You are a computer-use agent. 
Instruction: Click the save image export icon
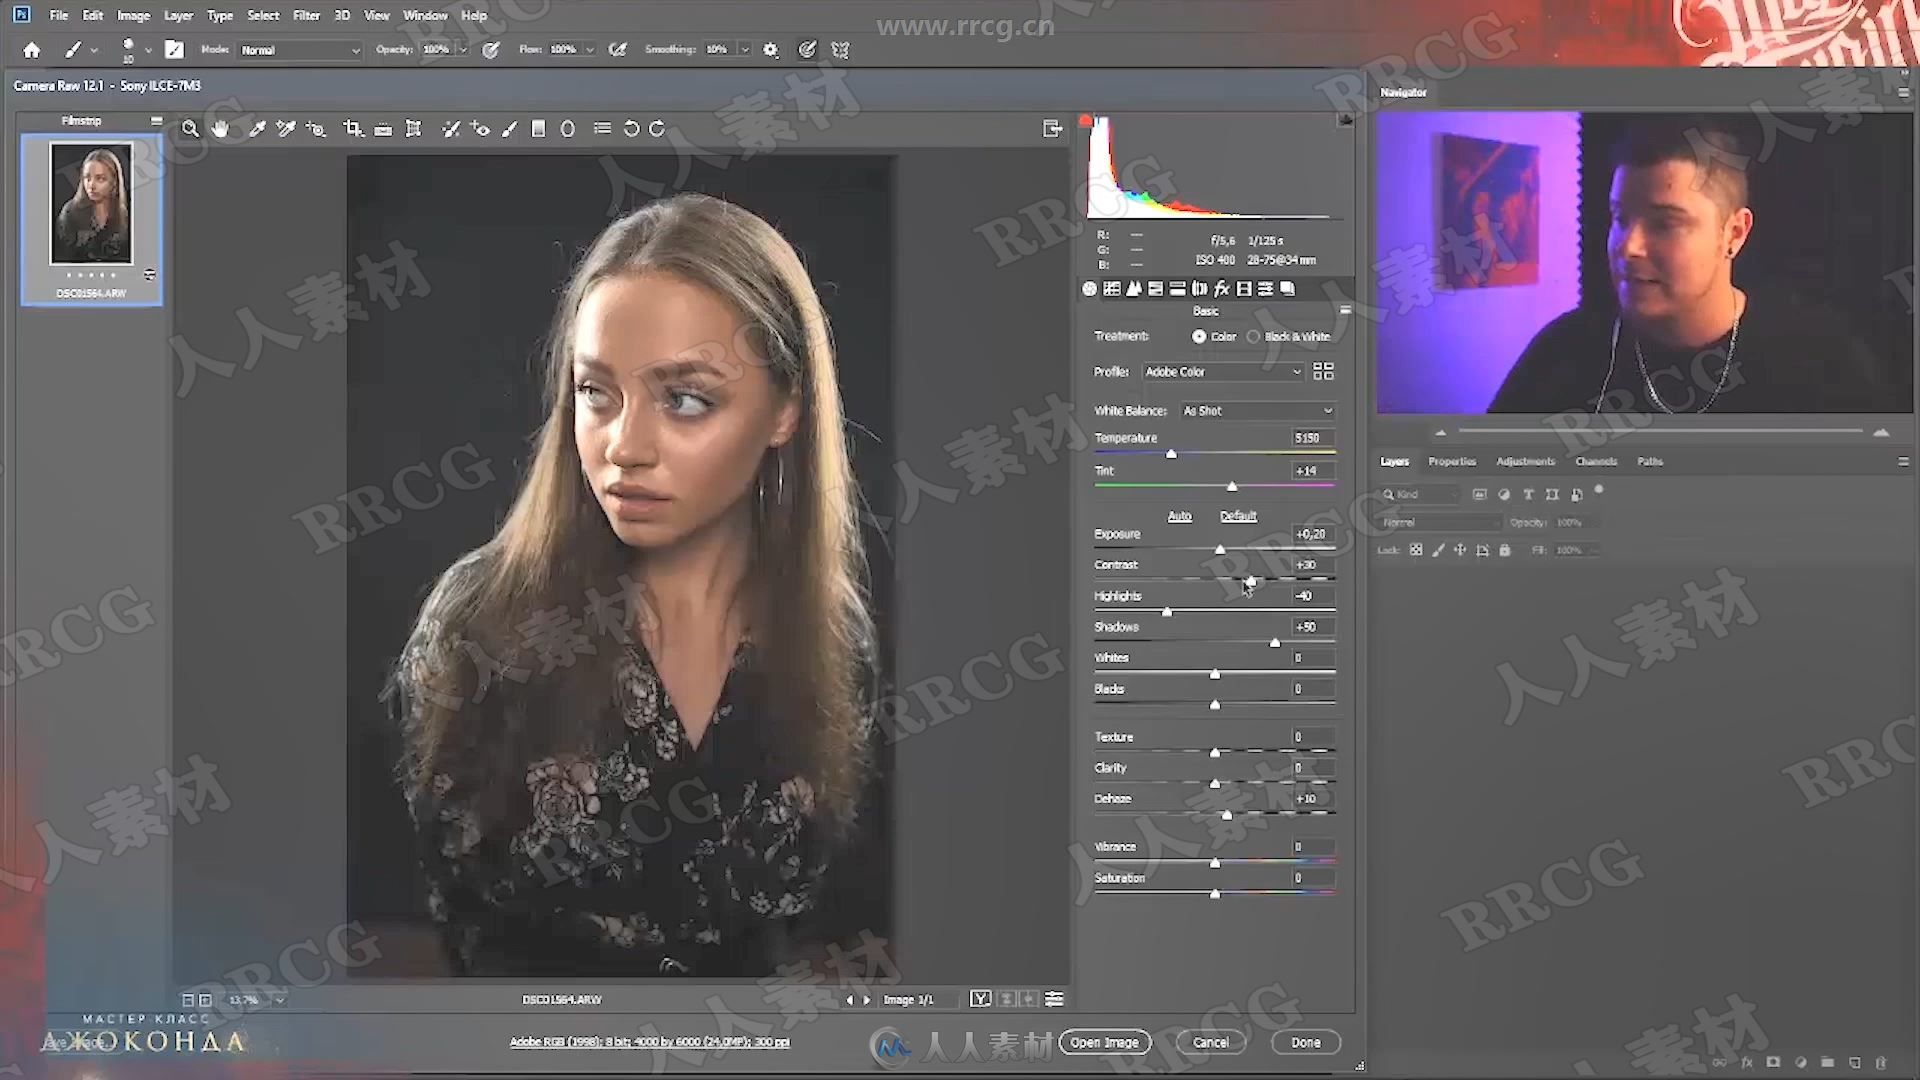[1052, 129]
